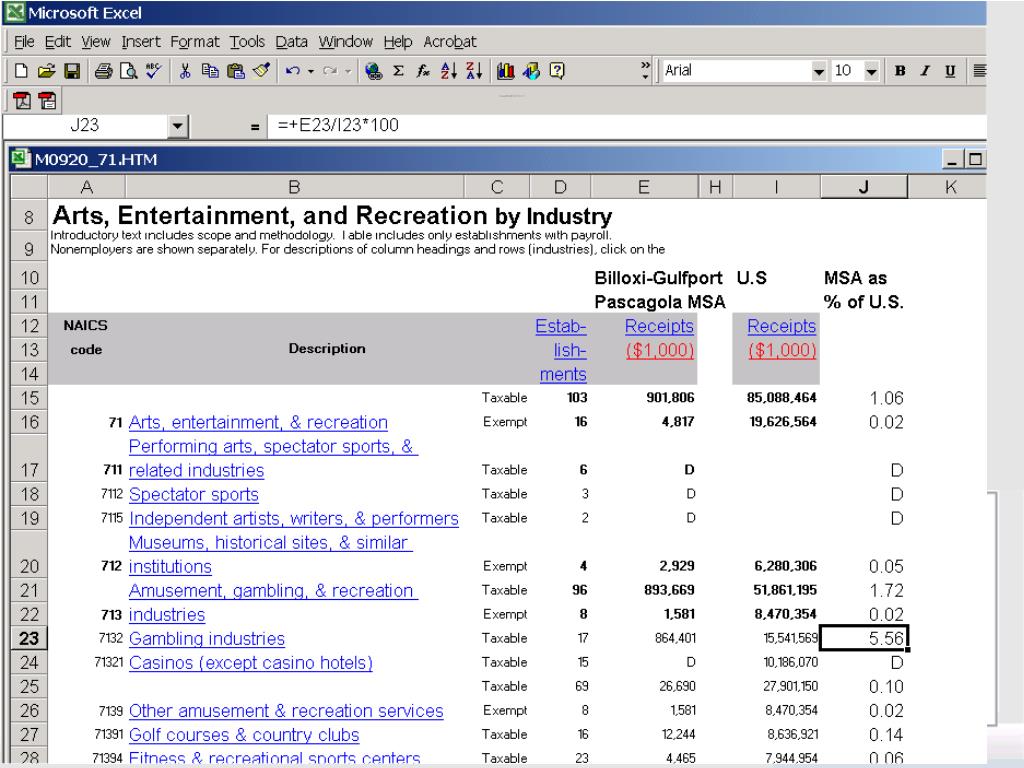Image resolution: width=1024 pixels, height=768 pixels.
Task: Open the Edit menu
Action: pos(57,42)
